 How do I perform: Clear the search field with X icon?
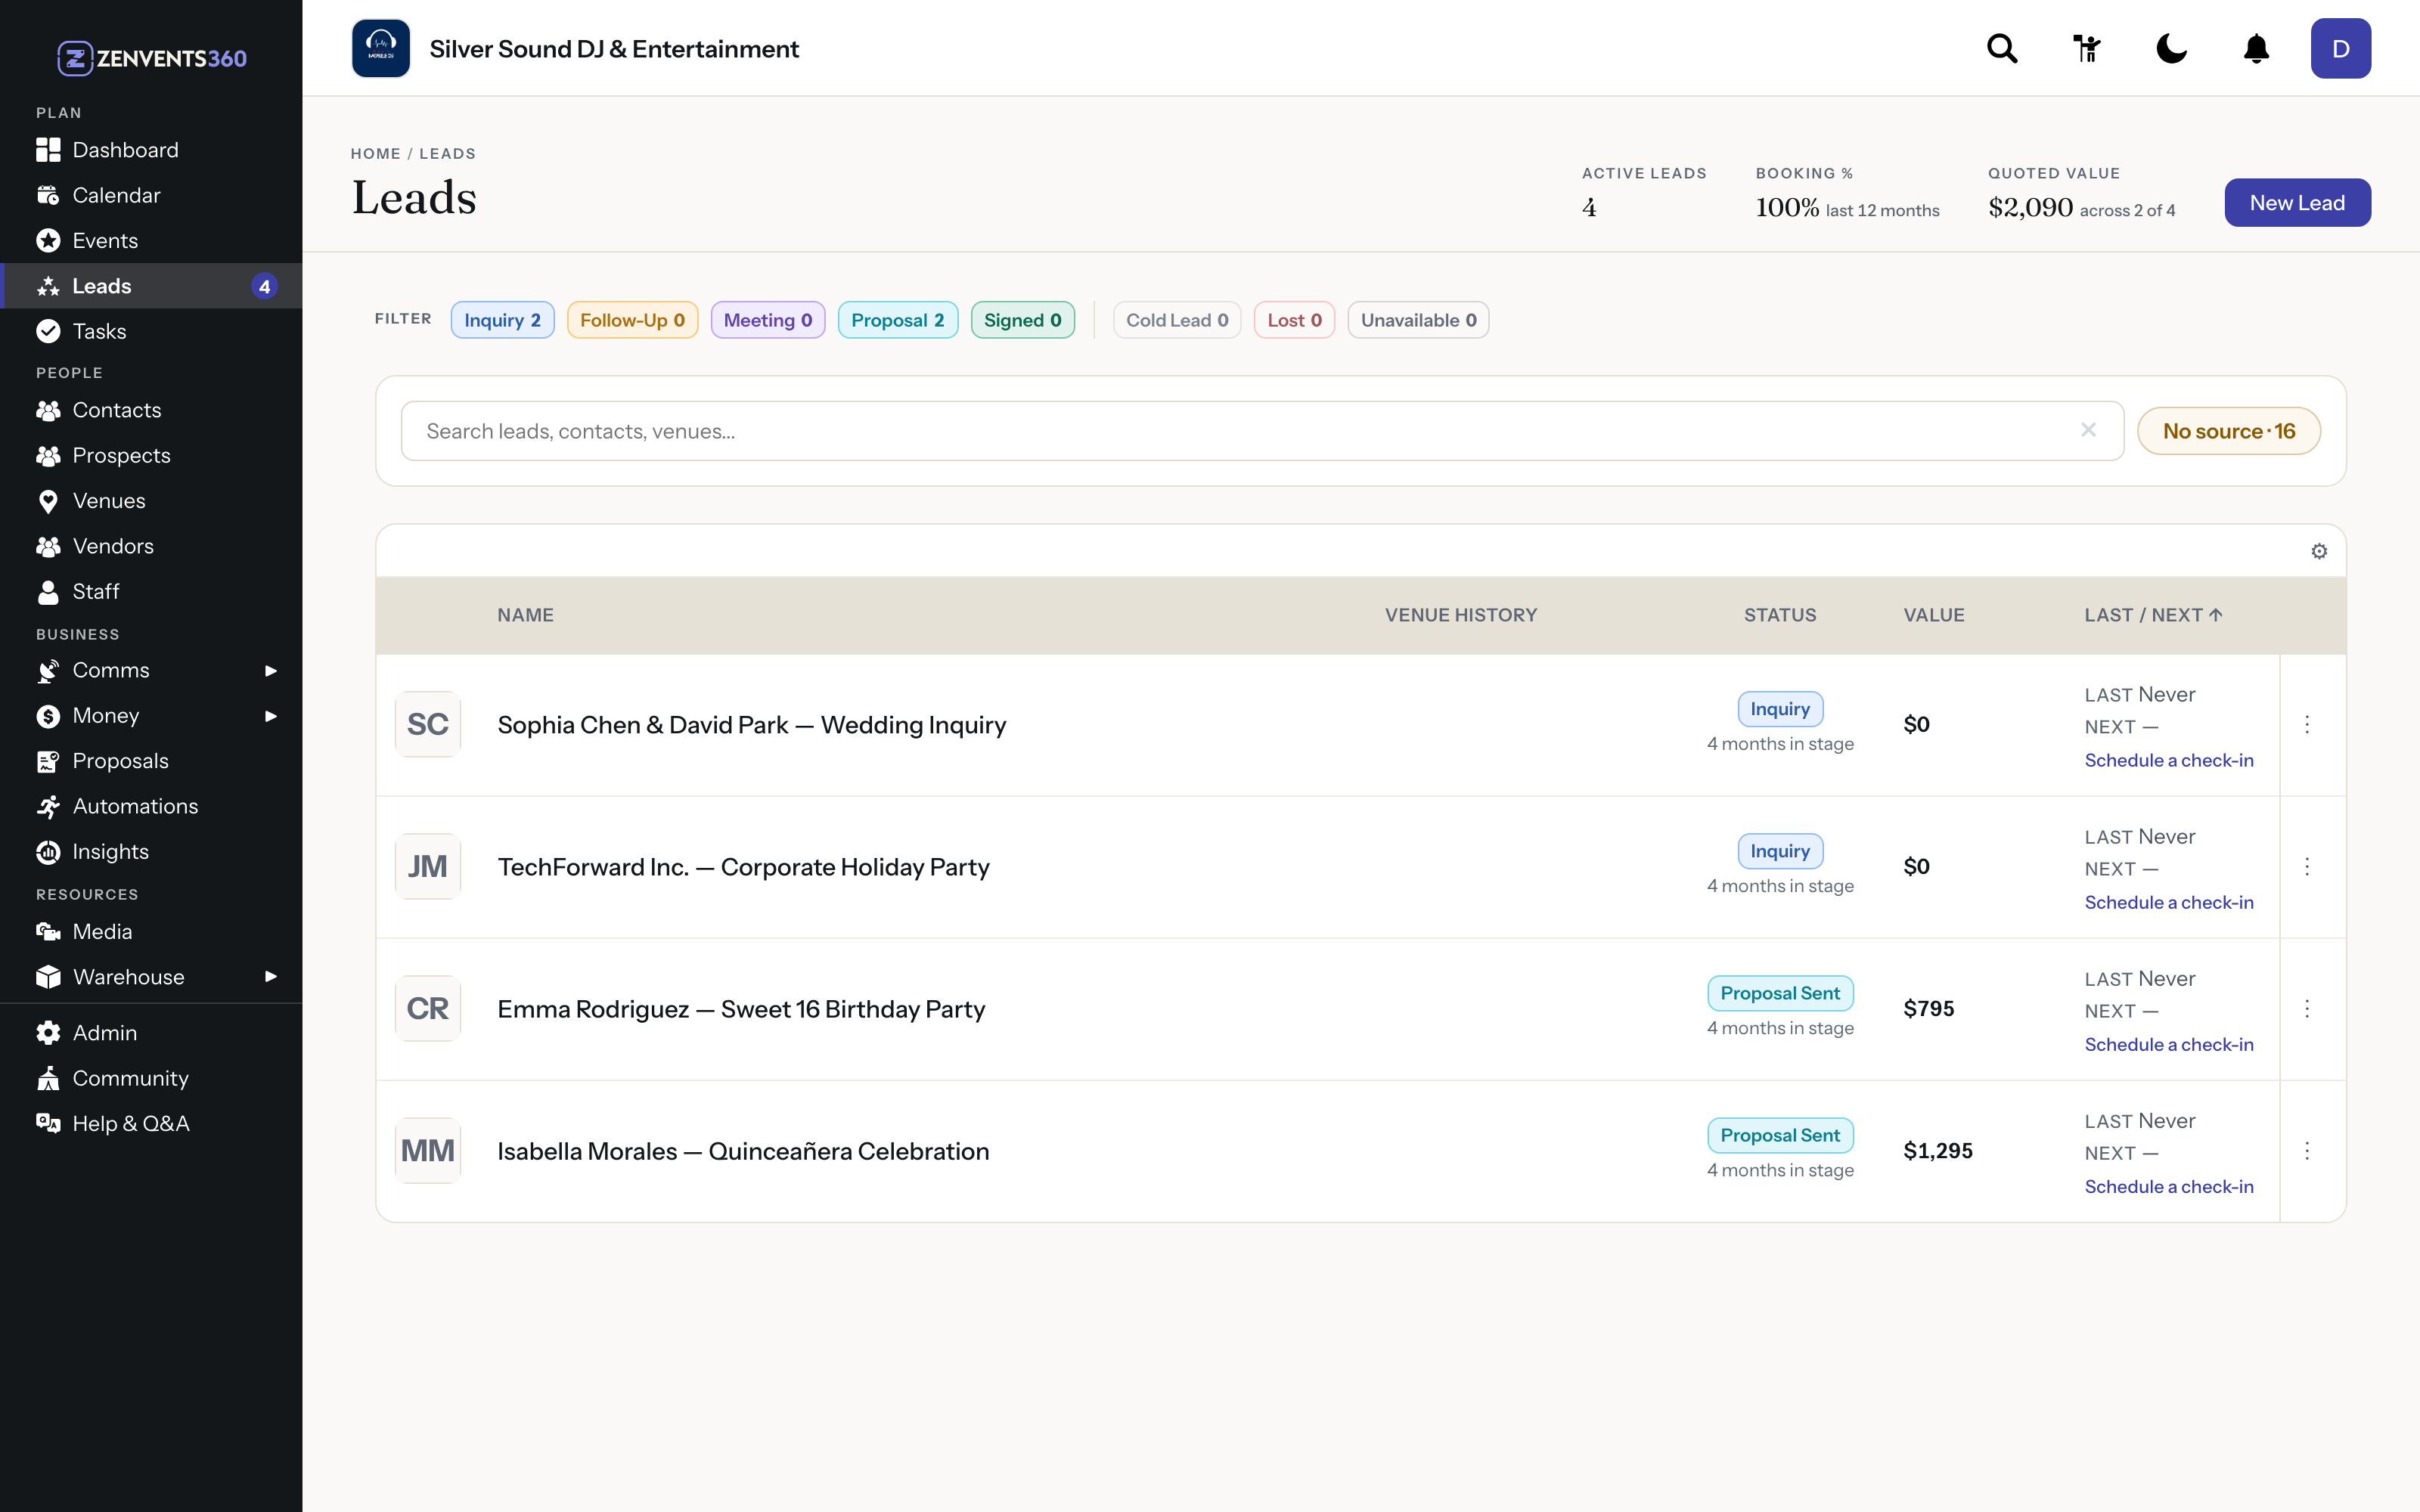[x=2088, y=430]
